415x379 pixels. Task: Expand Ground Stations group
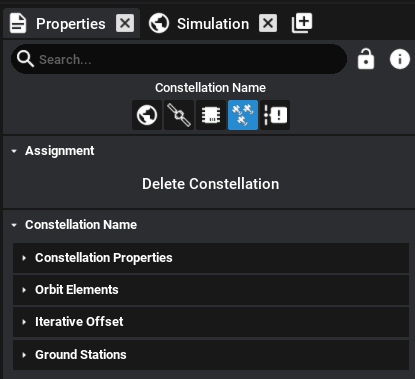click(x=211, y=355)
